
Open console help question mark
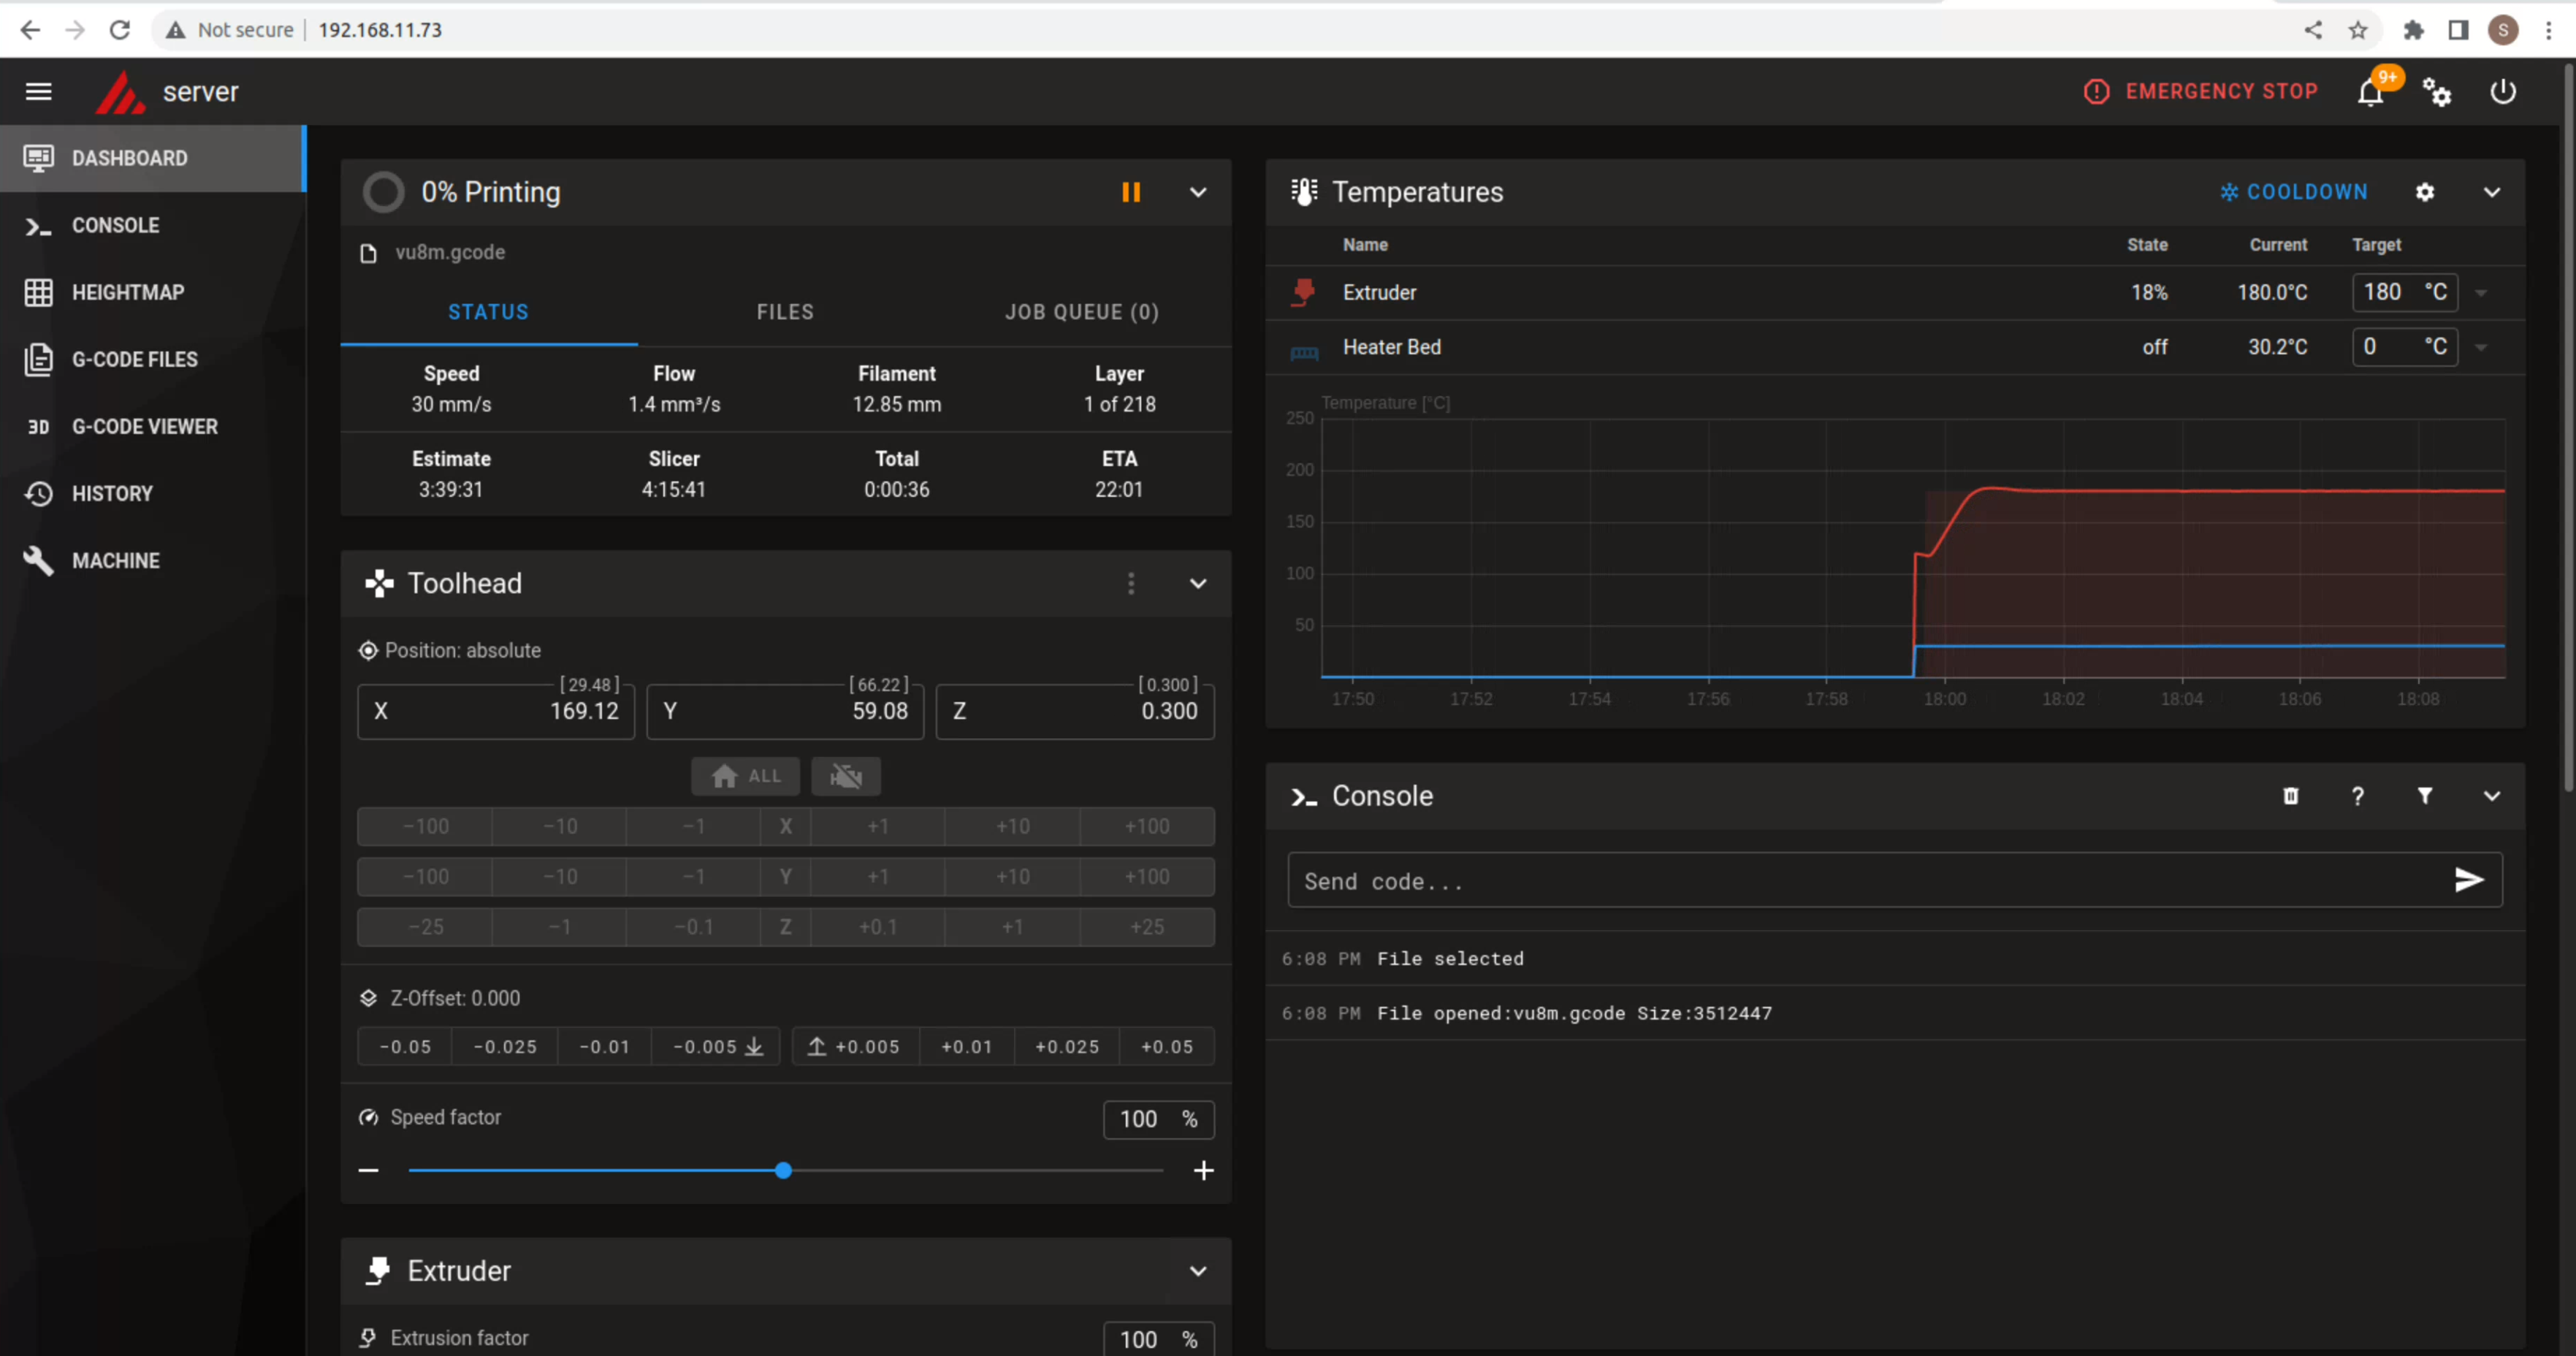[2357, 796]
